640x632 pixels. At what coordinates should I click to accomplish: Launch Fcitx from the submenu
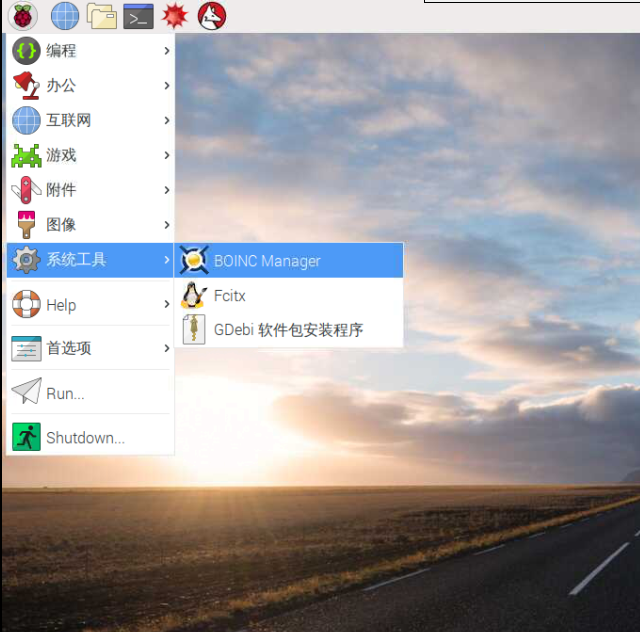[x=289, y=295]
